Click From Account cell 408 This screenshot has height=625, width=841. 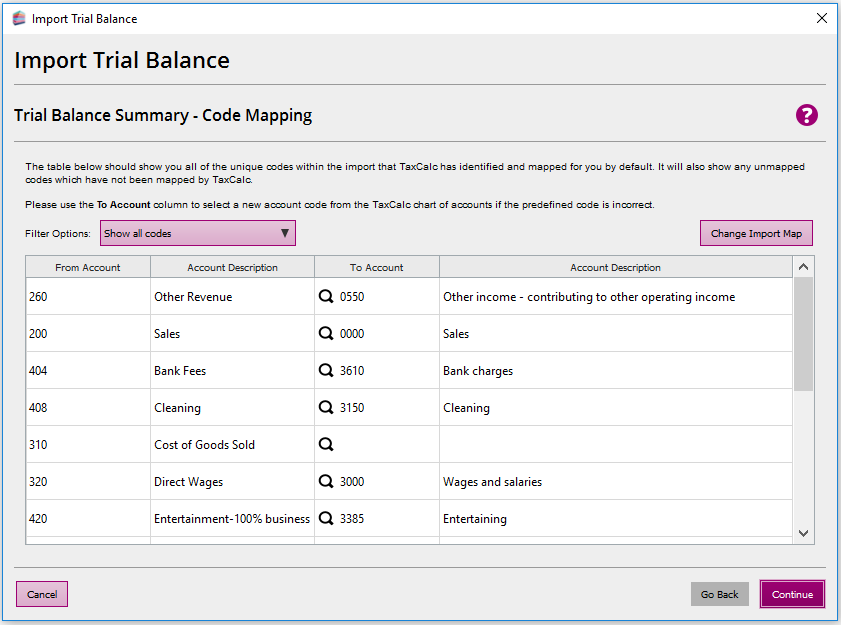88,407
